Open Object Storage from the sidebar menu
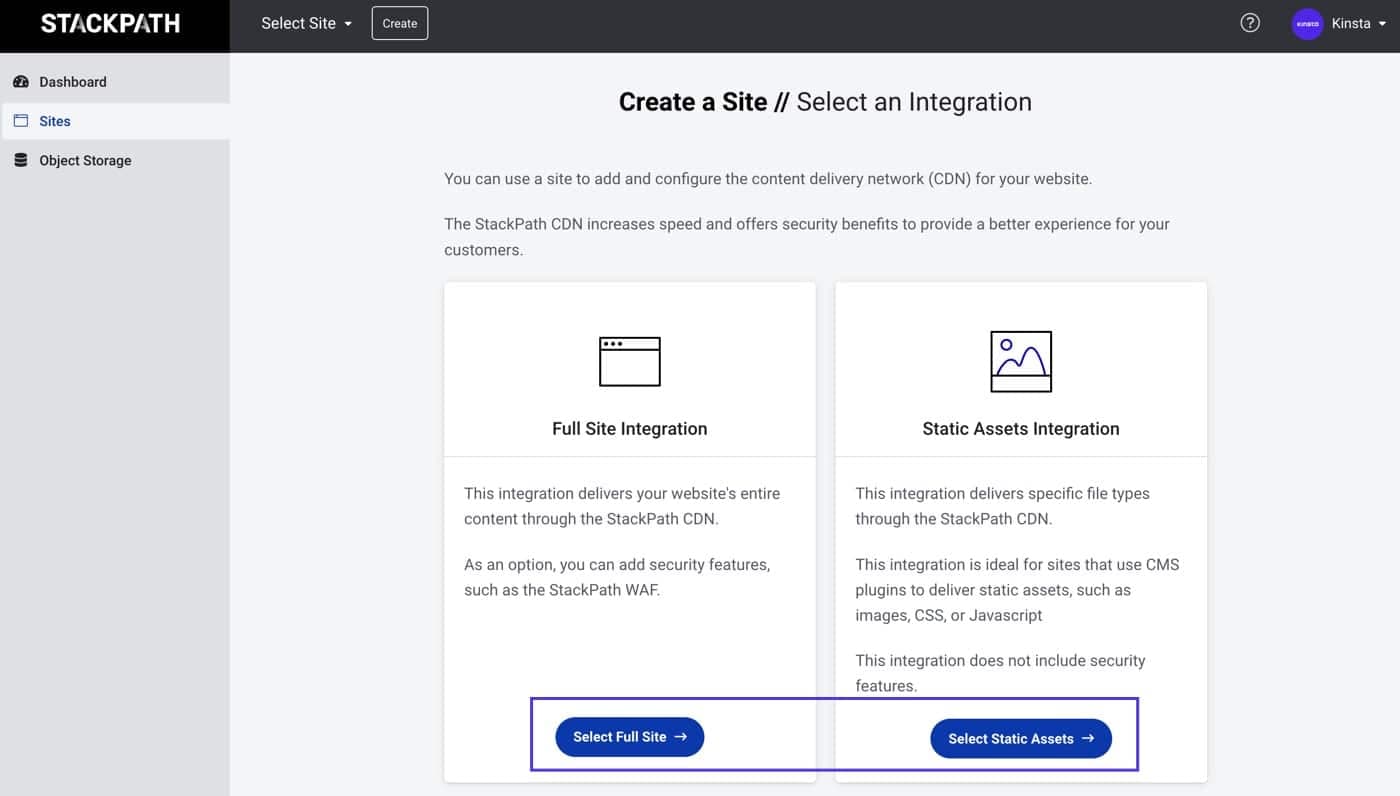This screenshot has height=796, width=1400. click(x=85, y=159)
